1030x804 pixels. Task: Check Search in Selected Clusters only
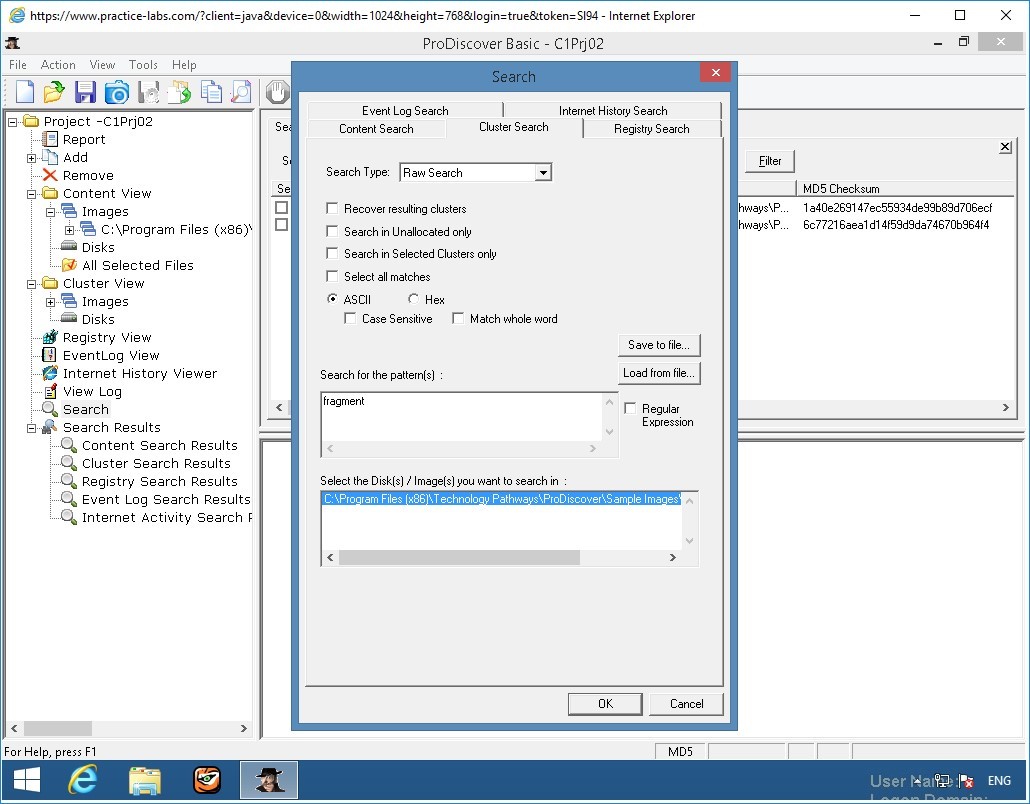332,254
